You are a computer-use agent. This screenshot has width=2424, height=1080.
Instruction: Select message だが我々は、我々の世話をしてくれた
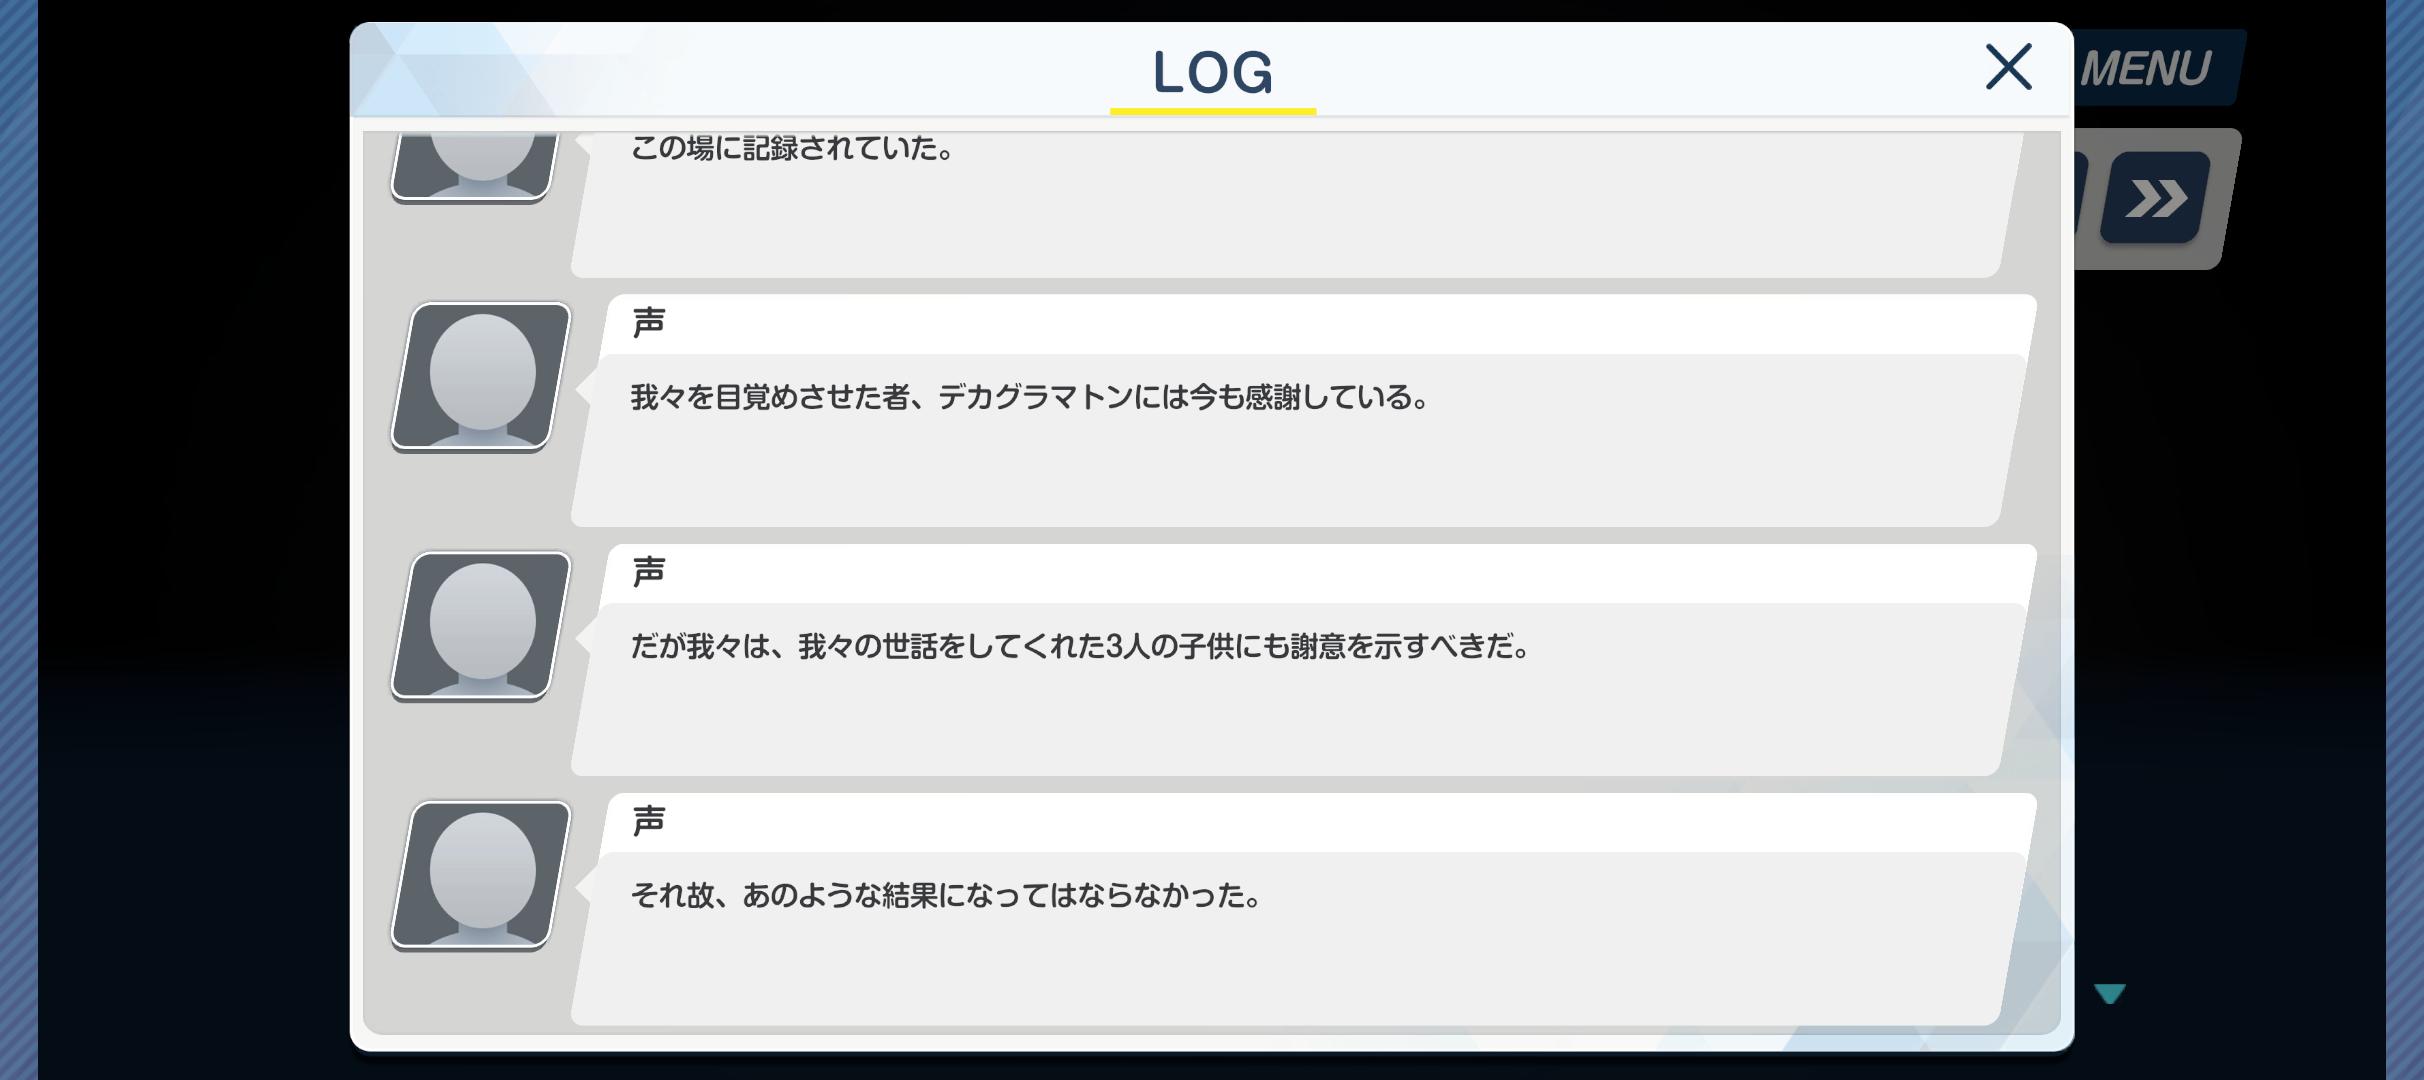1080,646
